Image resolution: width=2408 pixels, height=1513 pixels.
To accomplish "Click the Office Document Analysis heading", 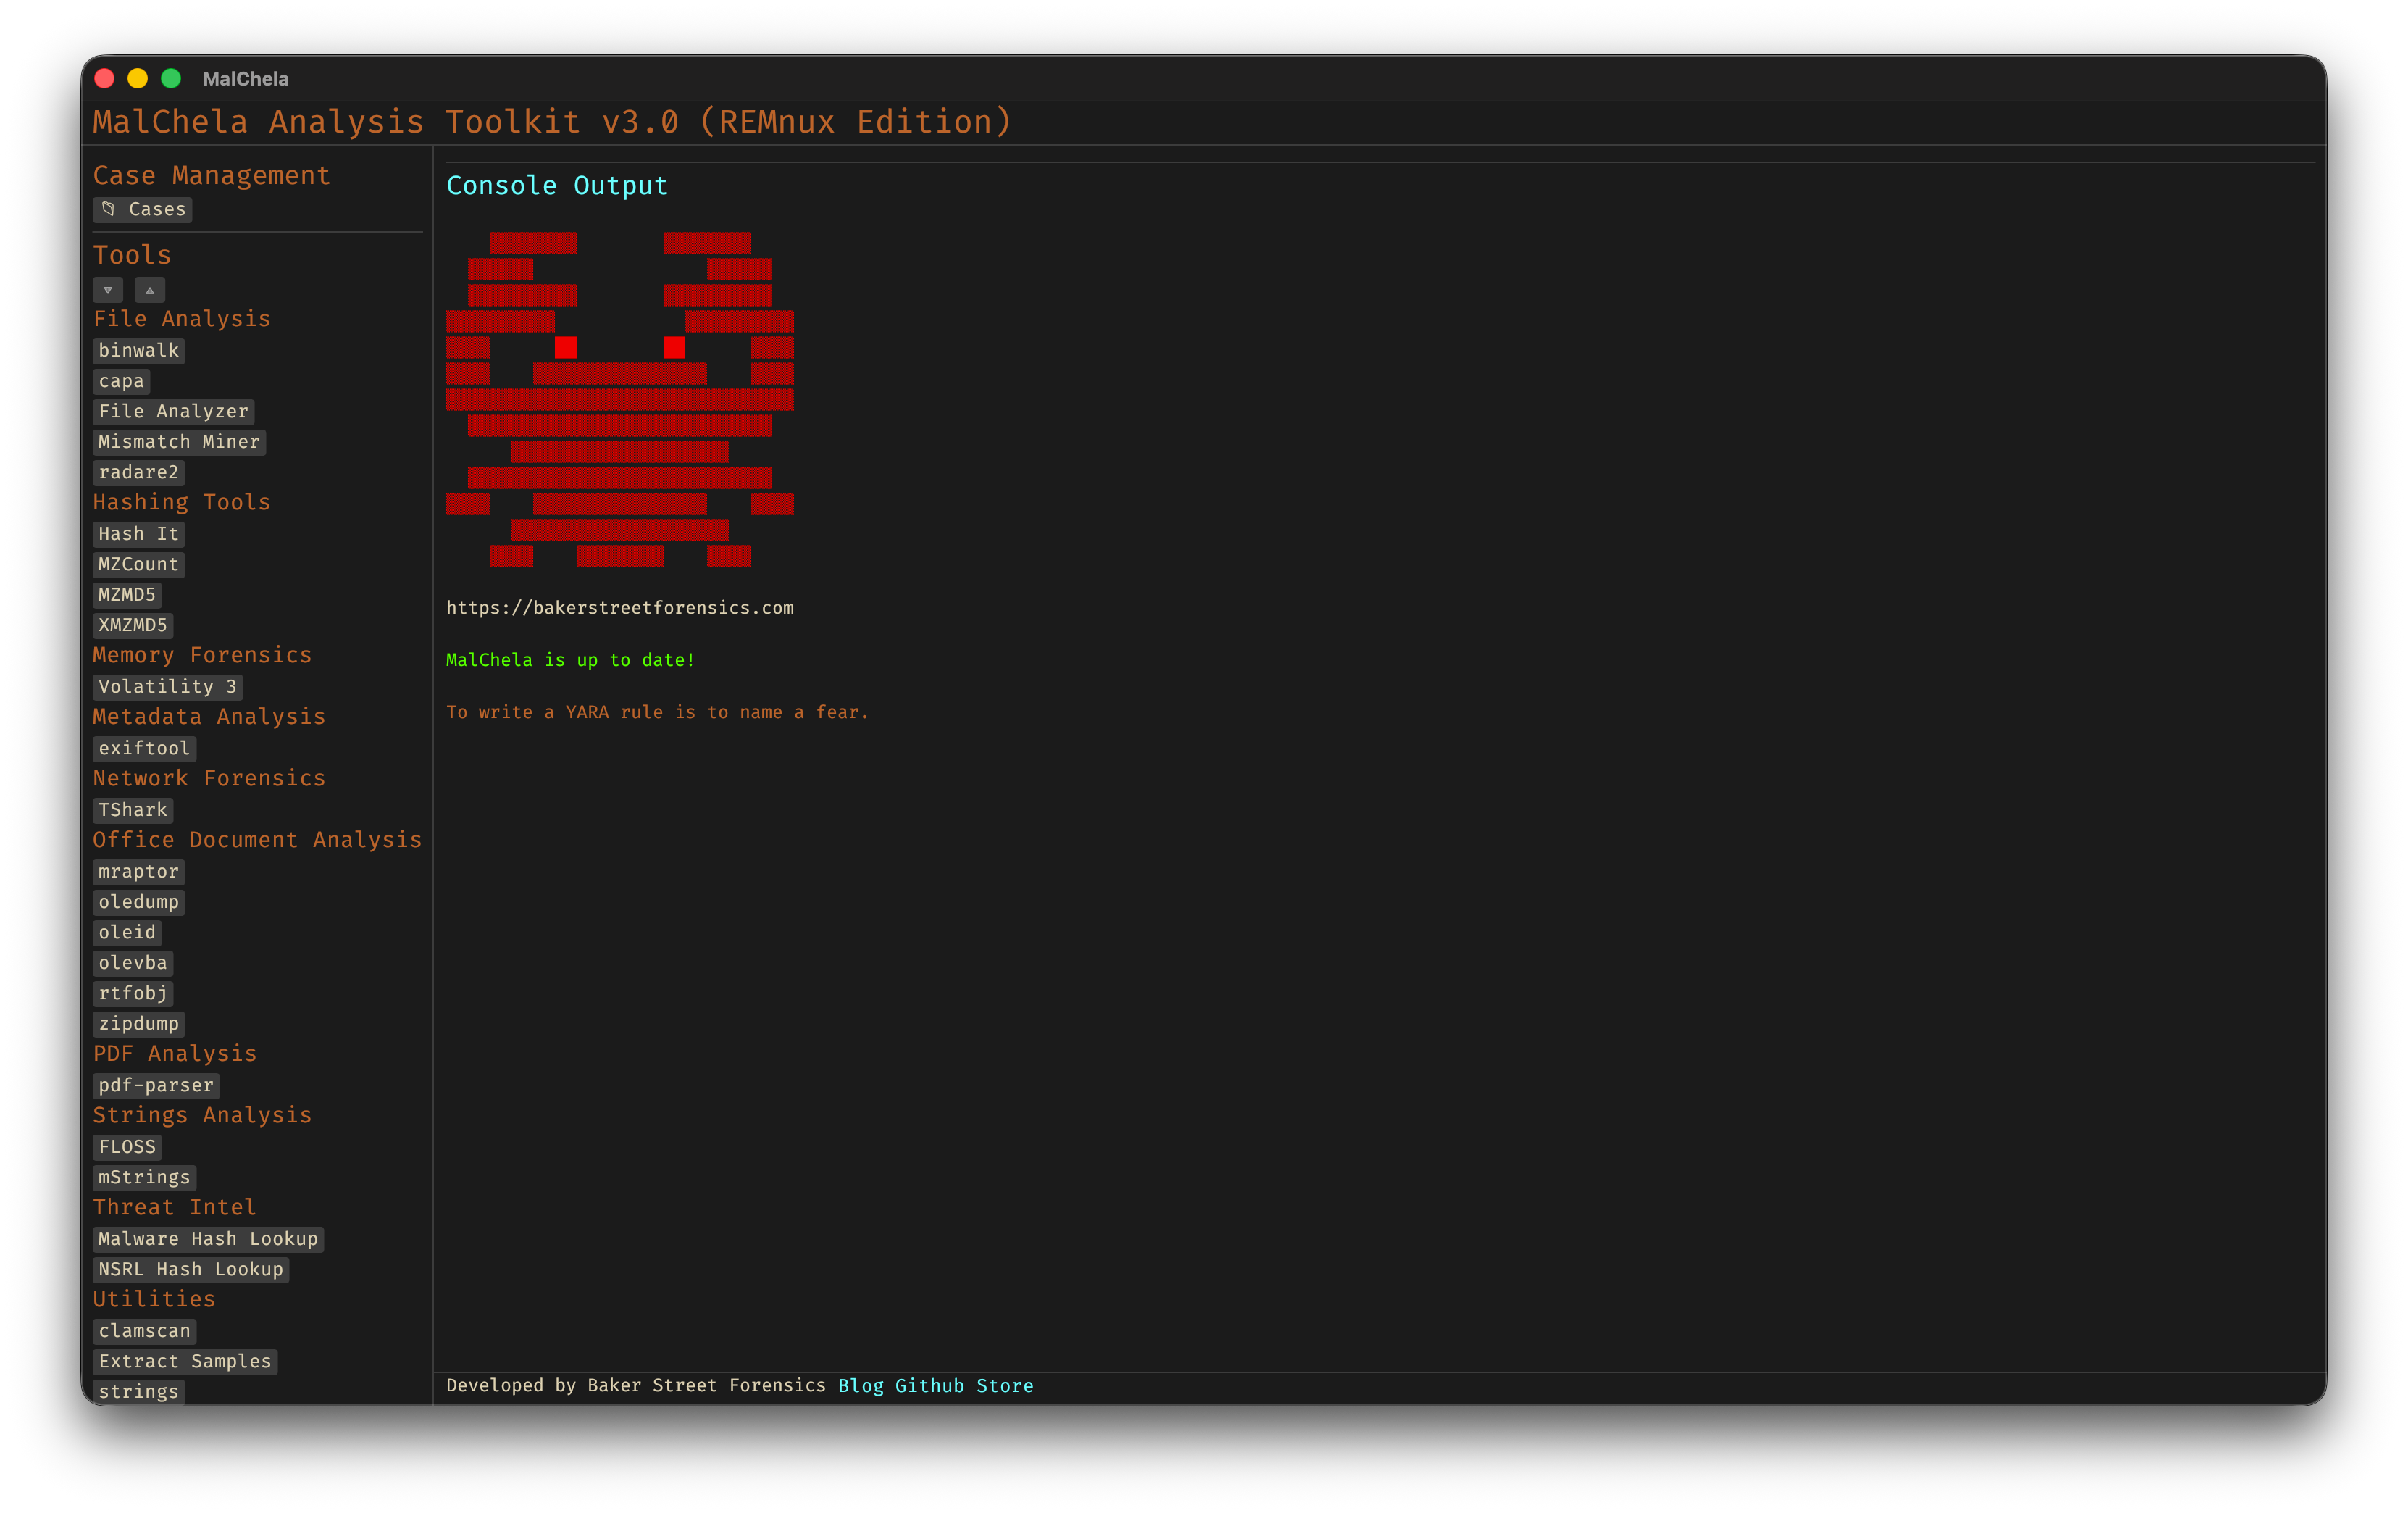I will [257, 840].
